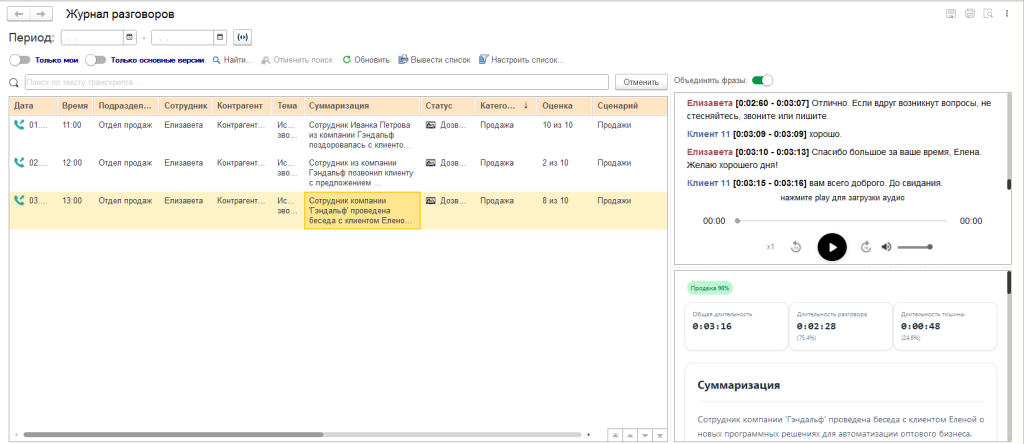Go back with the left arrow button

(x=18, y=14)
